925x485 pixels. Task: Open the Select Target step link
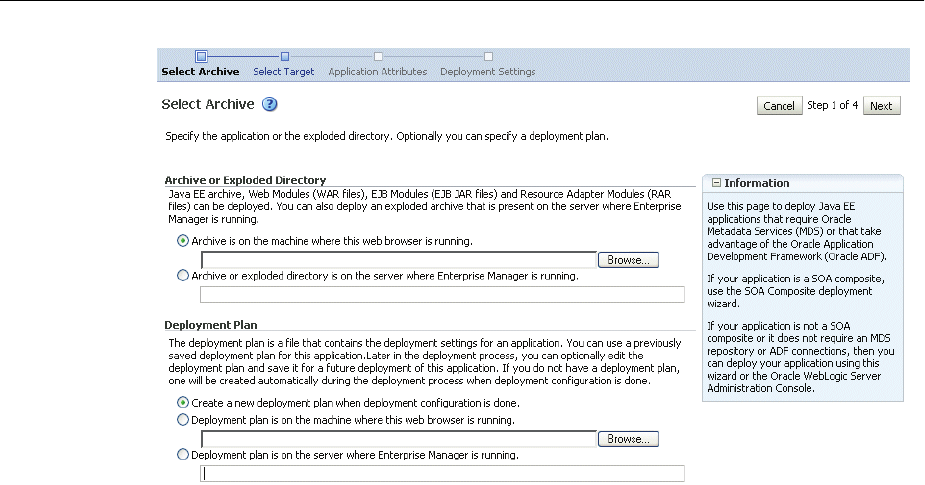[x=284, y=72]
